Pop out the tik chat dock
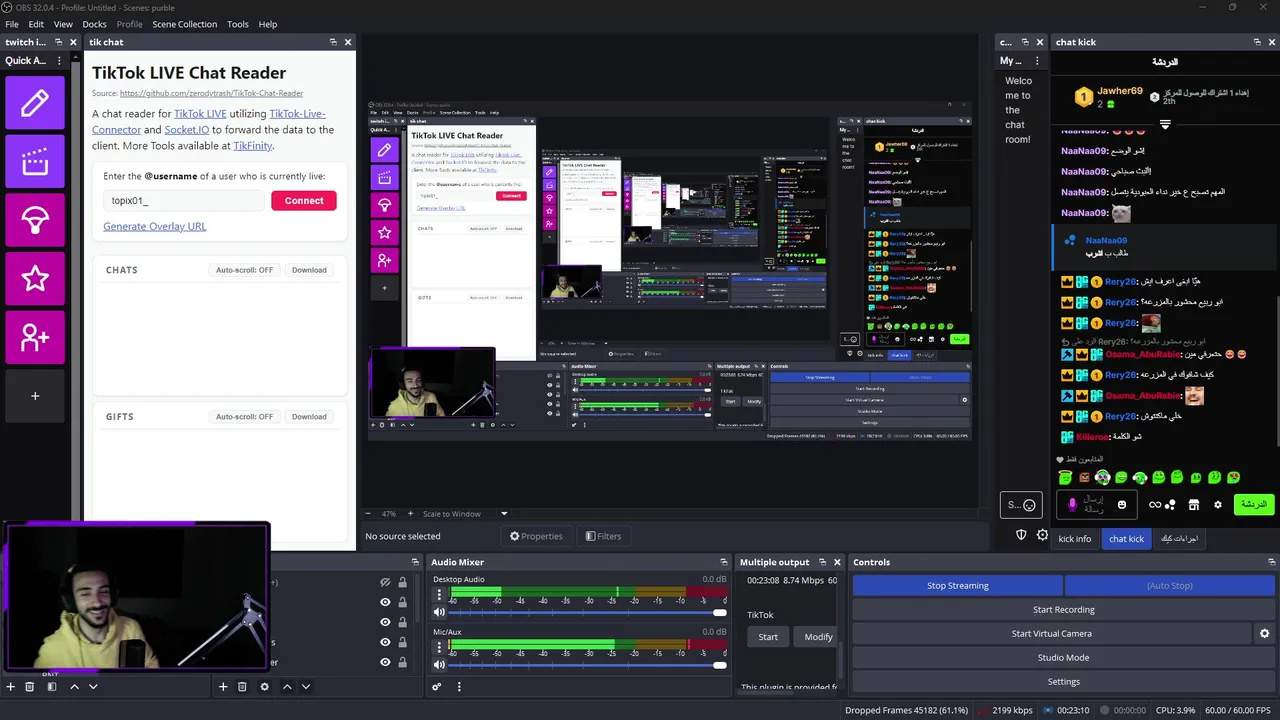Image resolution: width=1280 pixels, height=720 pixels. [333, 42]
